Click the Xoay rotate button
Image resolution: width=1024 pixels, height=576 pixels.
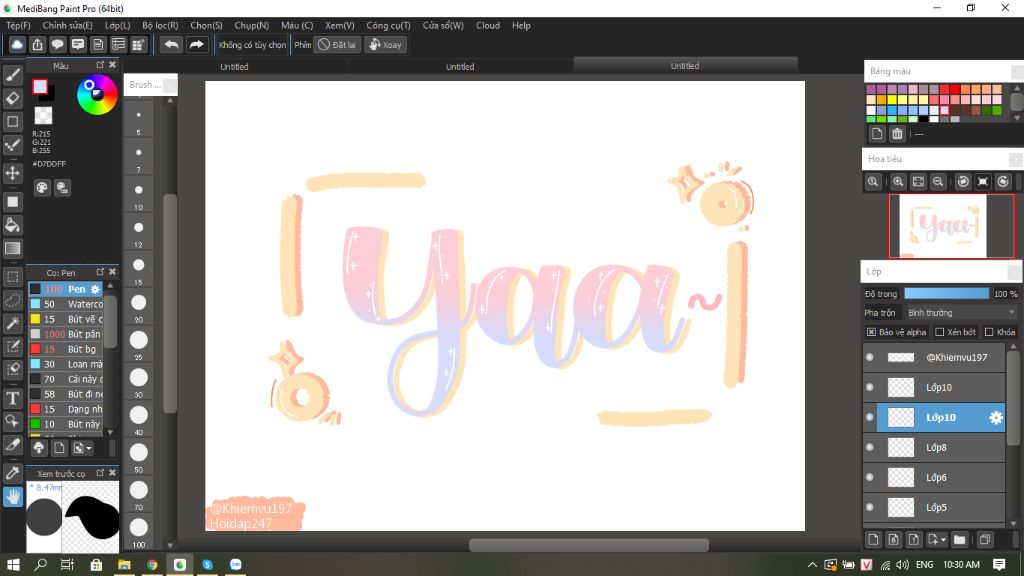(x=386, y=44)
